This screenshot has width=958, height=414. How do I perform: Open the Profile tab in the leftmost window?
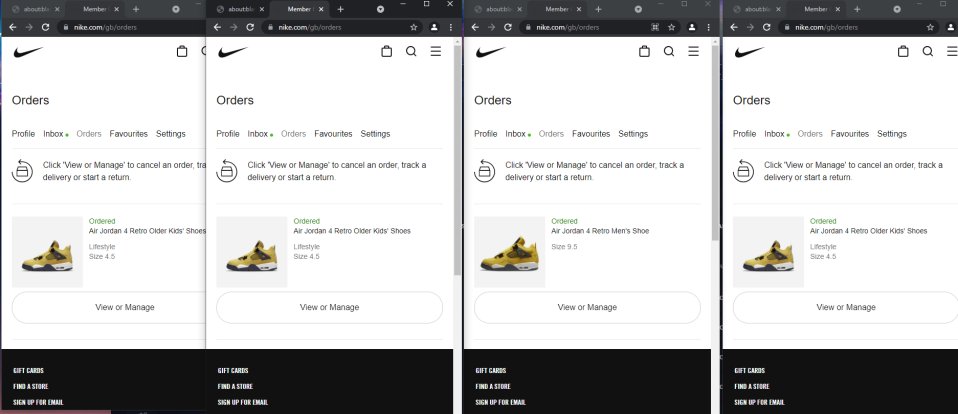click(23, 134)
